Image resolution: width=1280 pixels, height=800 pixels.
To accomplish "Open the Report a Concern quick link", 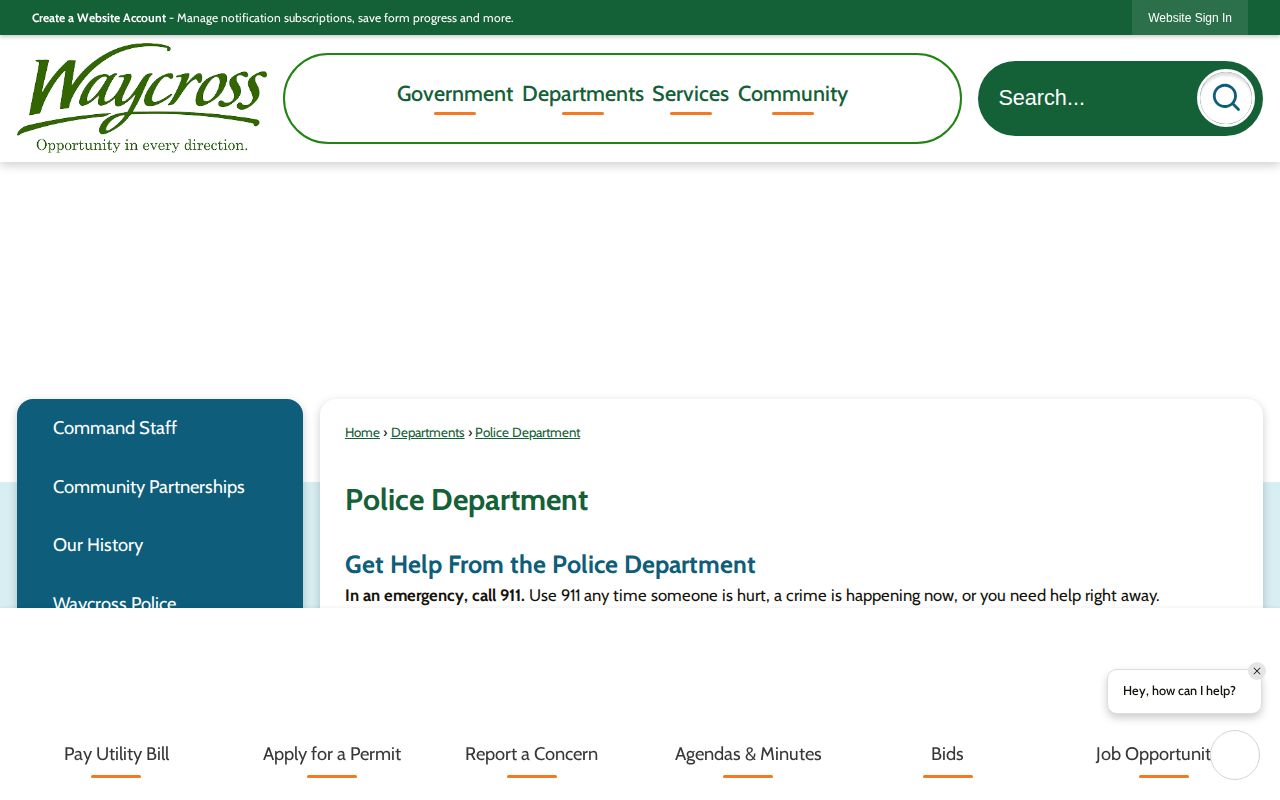I will pyautogui.click(x=531, y=755).
